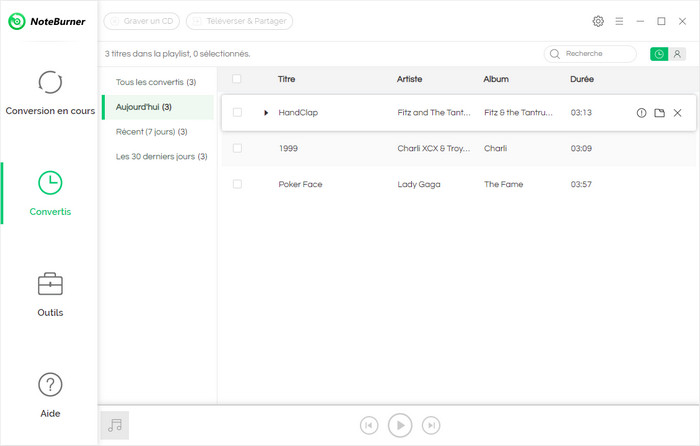Select Aujourd'hui (3) filter
The height and width of the screenshot is (446, 700).
158,107
